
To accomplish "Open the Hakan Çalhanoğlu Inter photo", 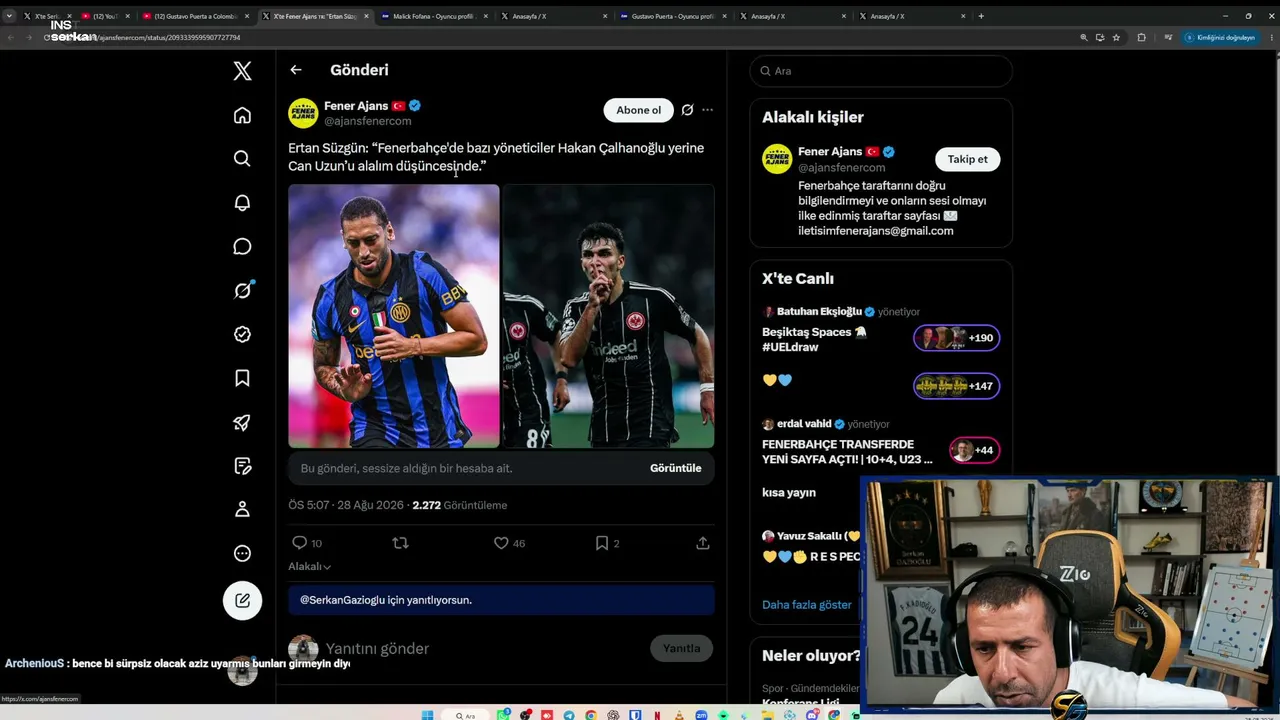I will point(394,316).
